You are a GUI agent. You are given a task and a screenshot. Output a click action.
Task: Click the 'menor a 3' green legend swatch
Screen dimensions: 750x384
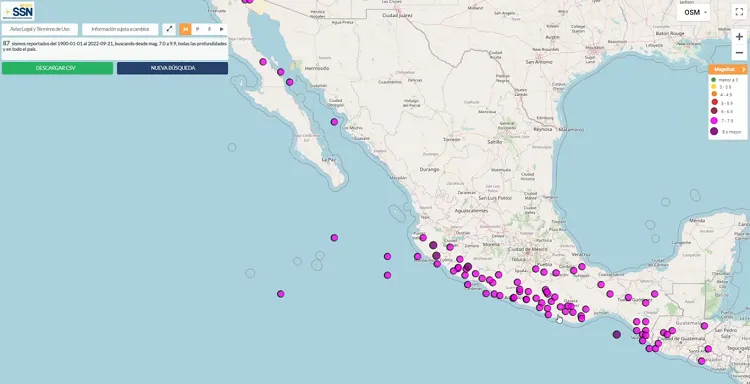pyautogui.click(x=714, y=80)
